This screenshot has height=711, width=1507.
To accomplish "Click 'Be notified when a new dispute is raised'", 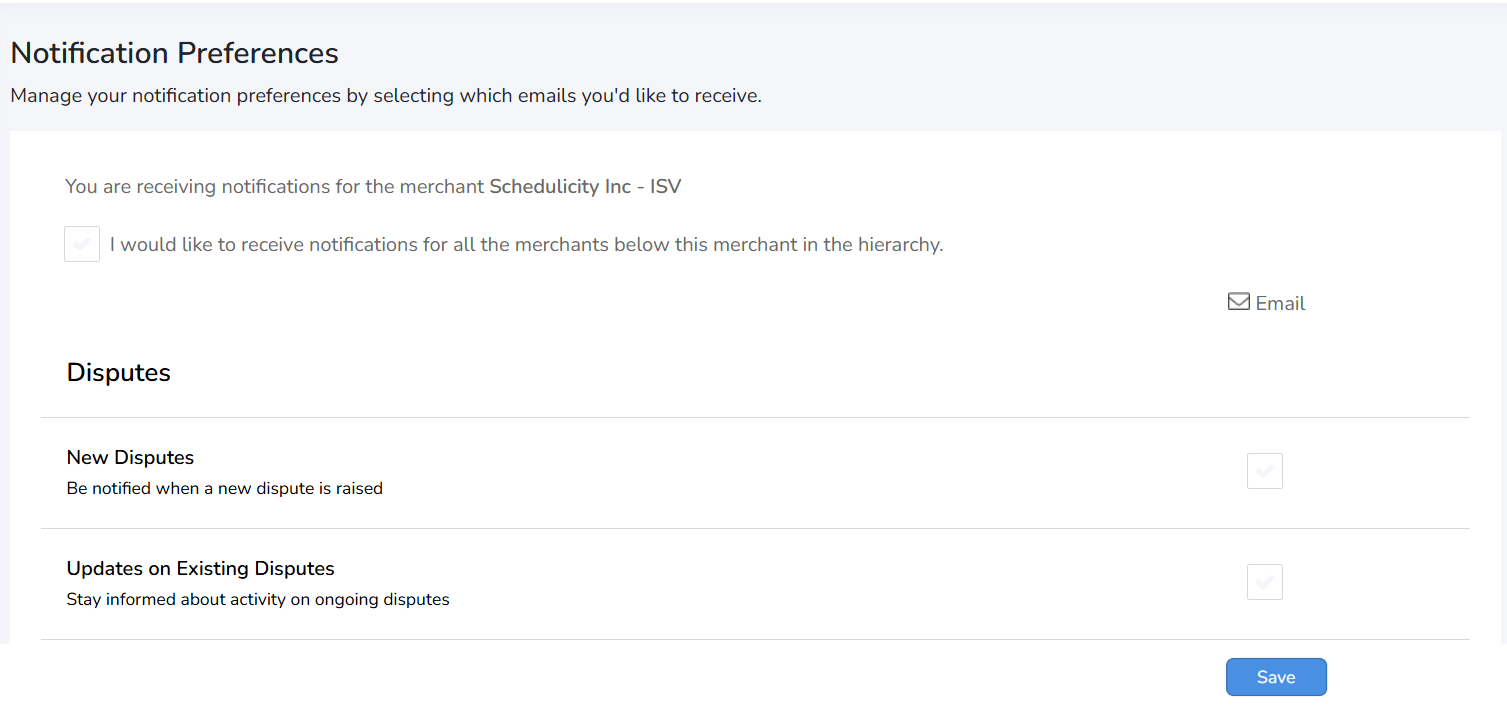I will [x=224, y=489].
